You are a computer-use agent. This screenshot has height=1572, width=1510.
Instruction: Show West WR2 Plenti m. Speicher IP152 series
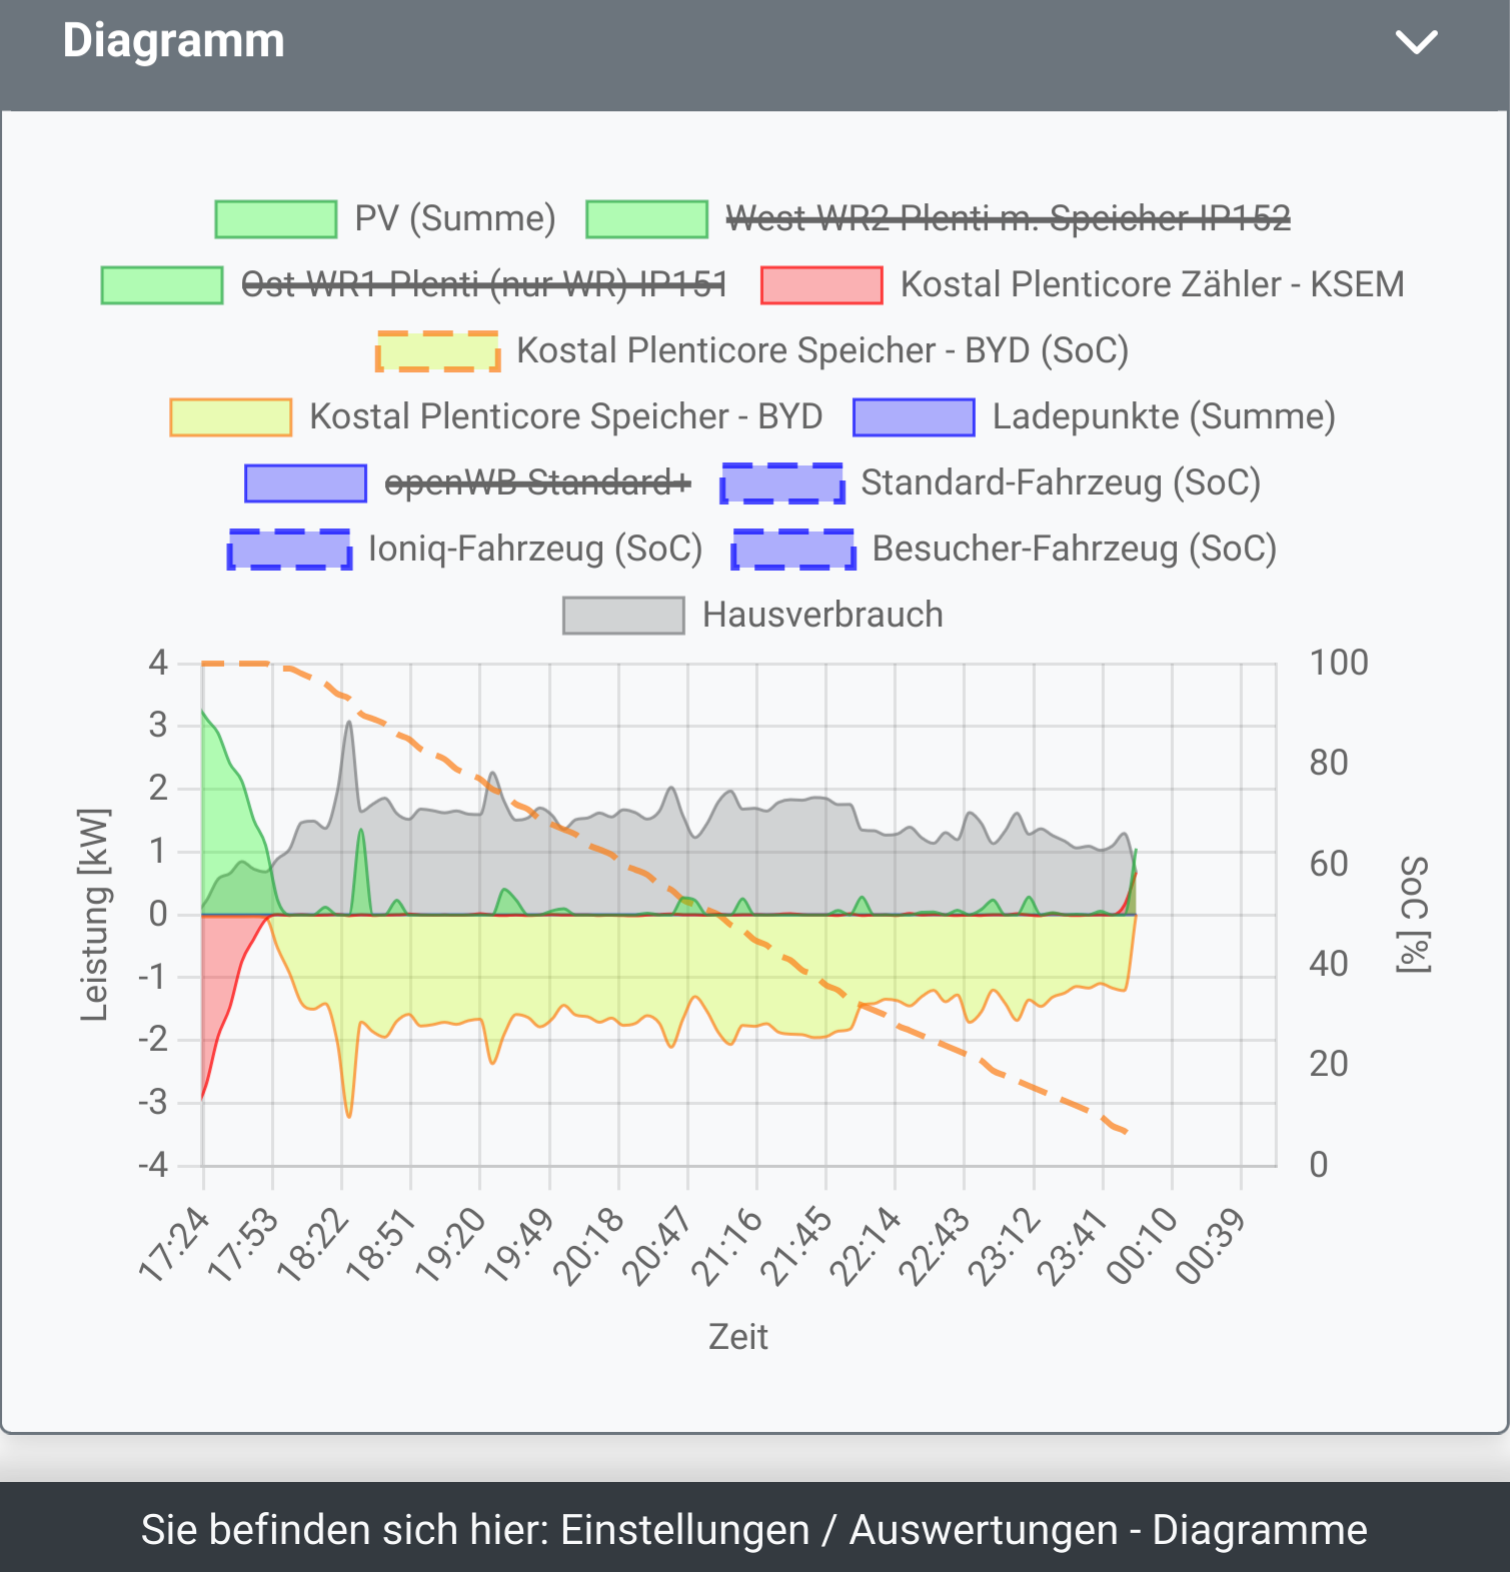click(1007, 219)
